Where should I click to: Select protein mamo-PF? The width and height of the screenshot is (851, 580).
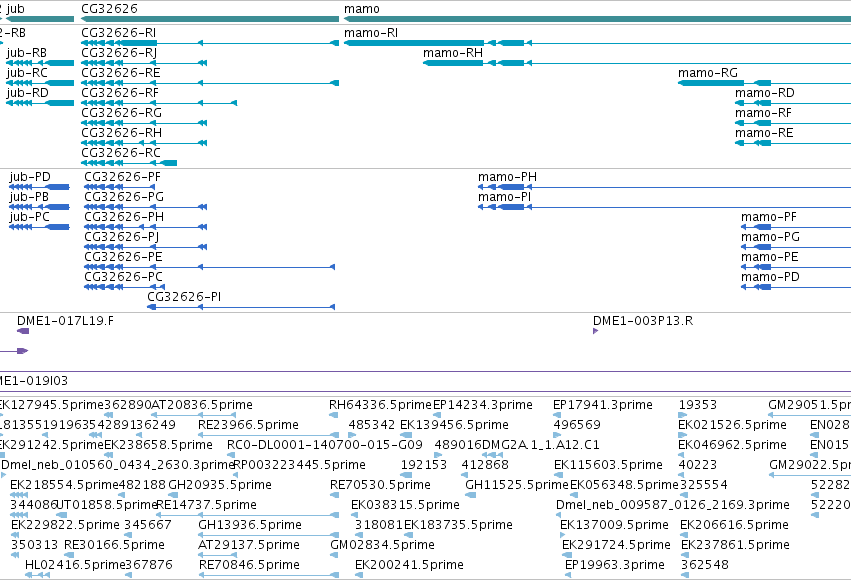click(x=769, y=217)
